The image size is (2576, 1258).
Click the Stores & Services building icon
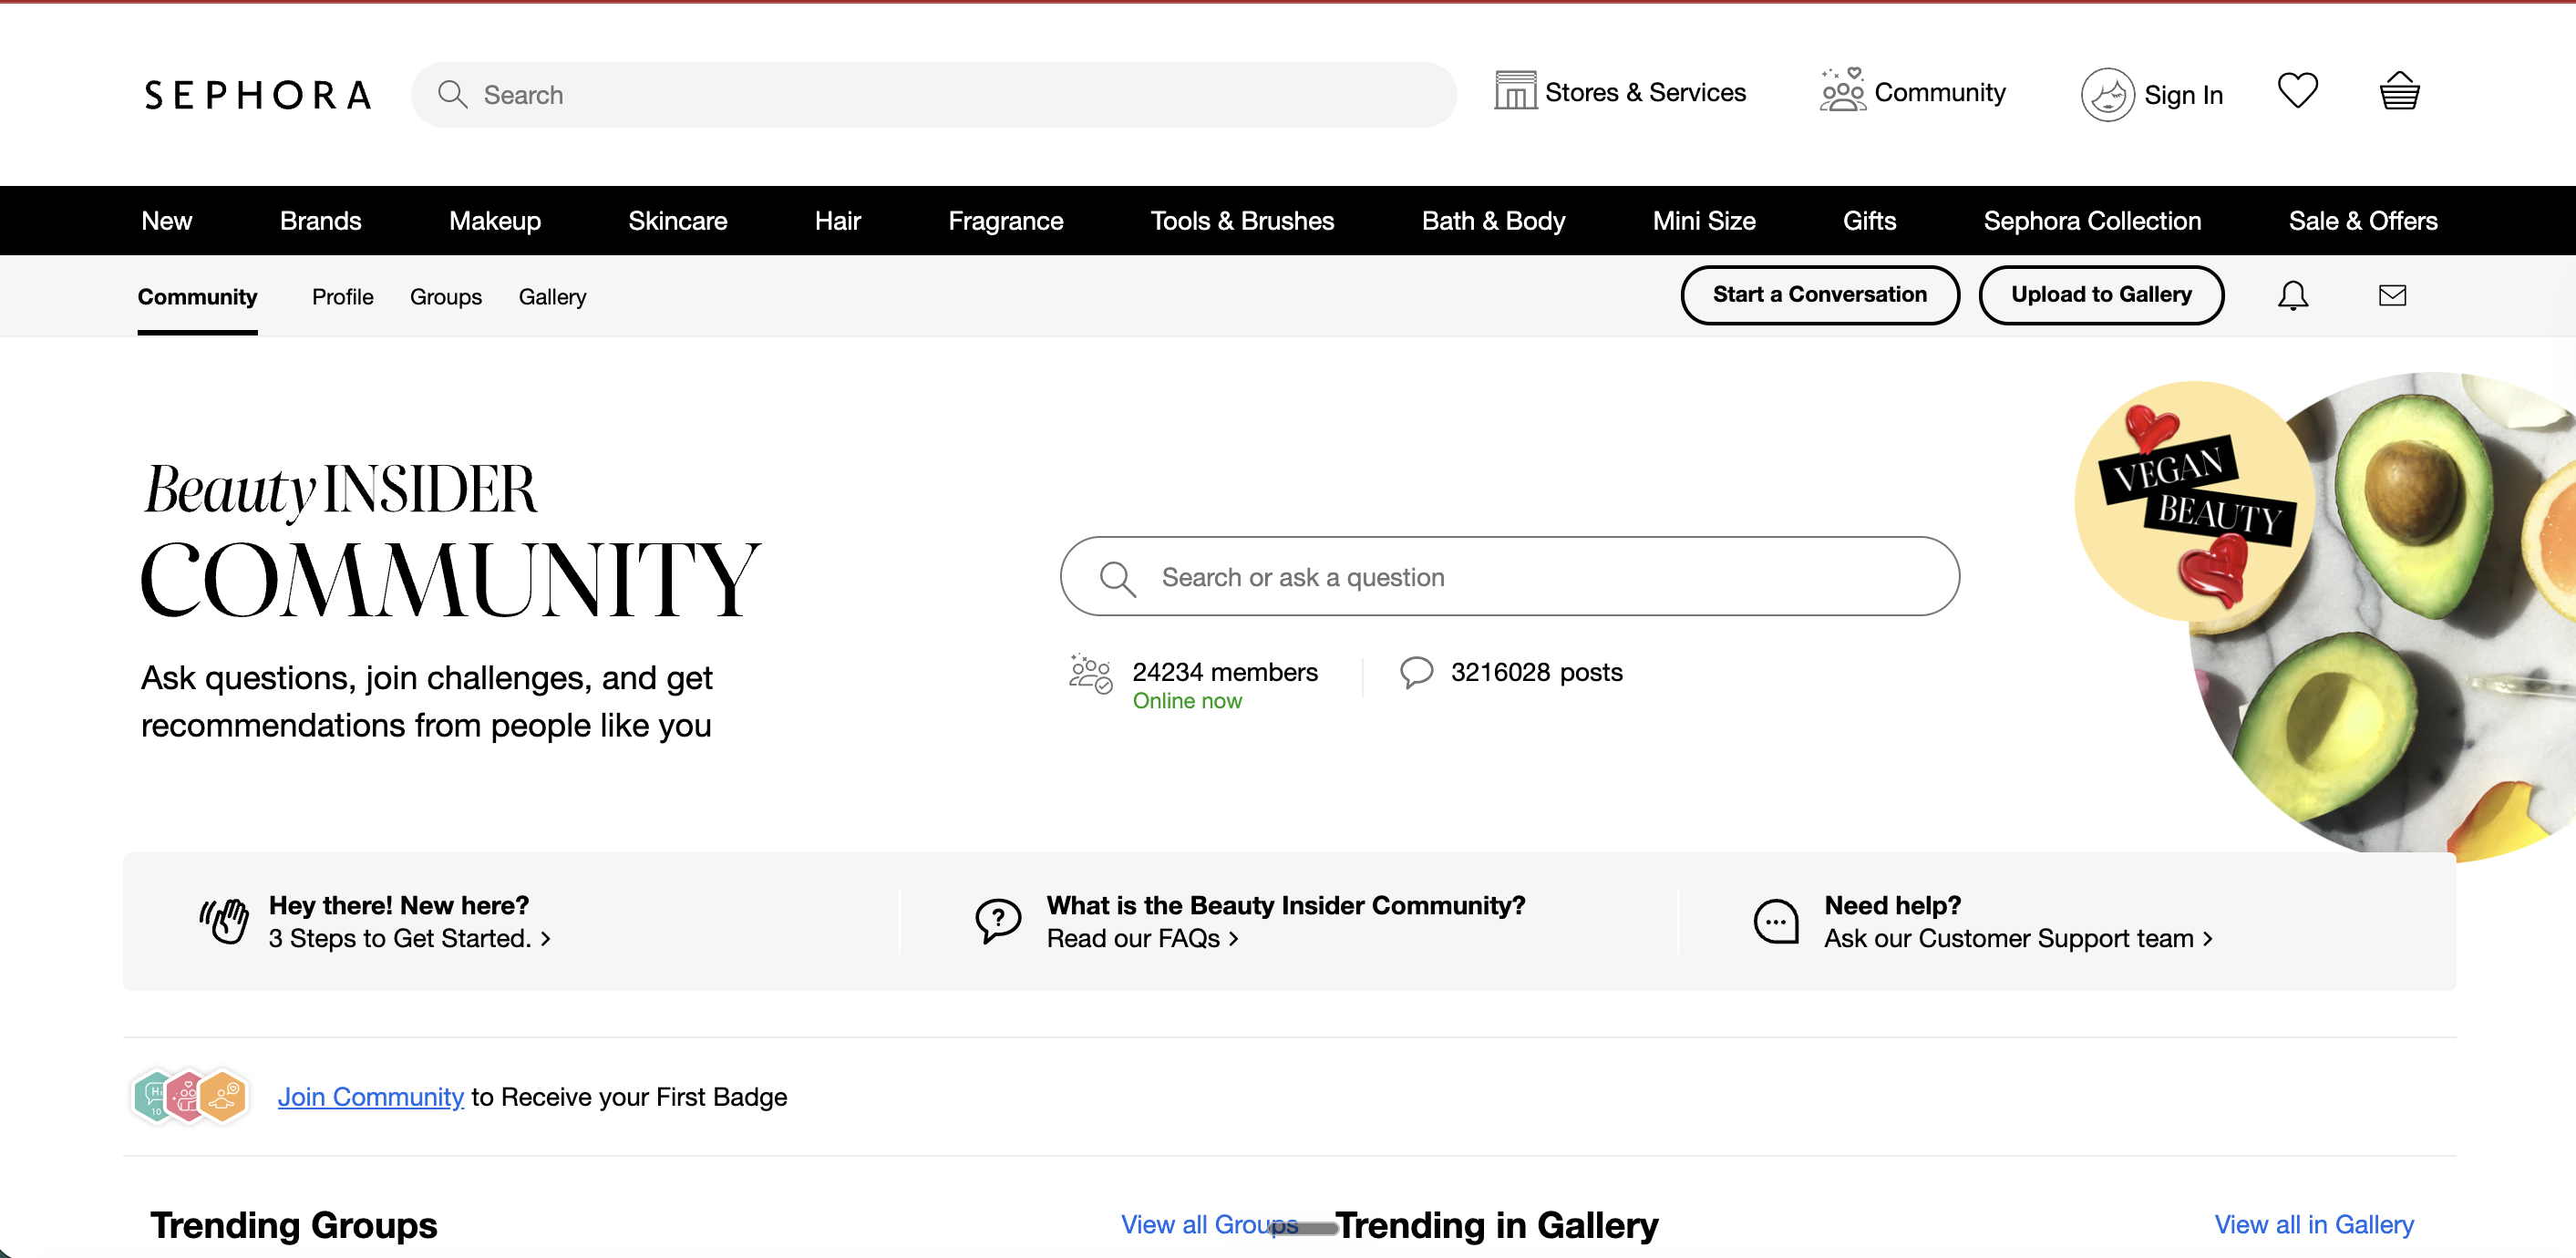[1515, 90]
